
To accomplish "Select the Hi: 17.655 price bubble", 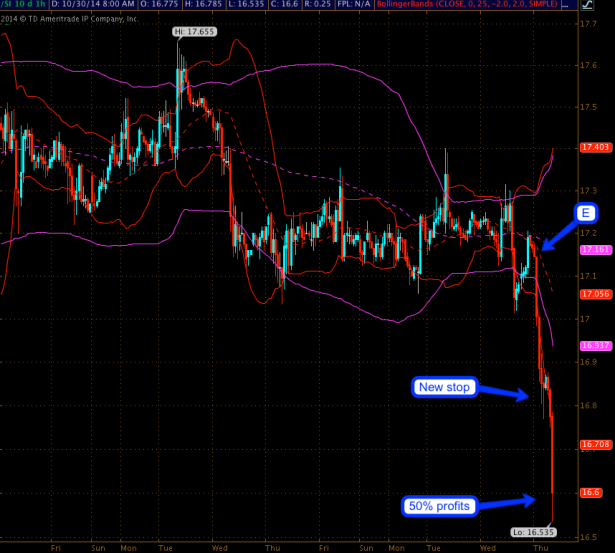I will click(193, 33).
